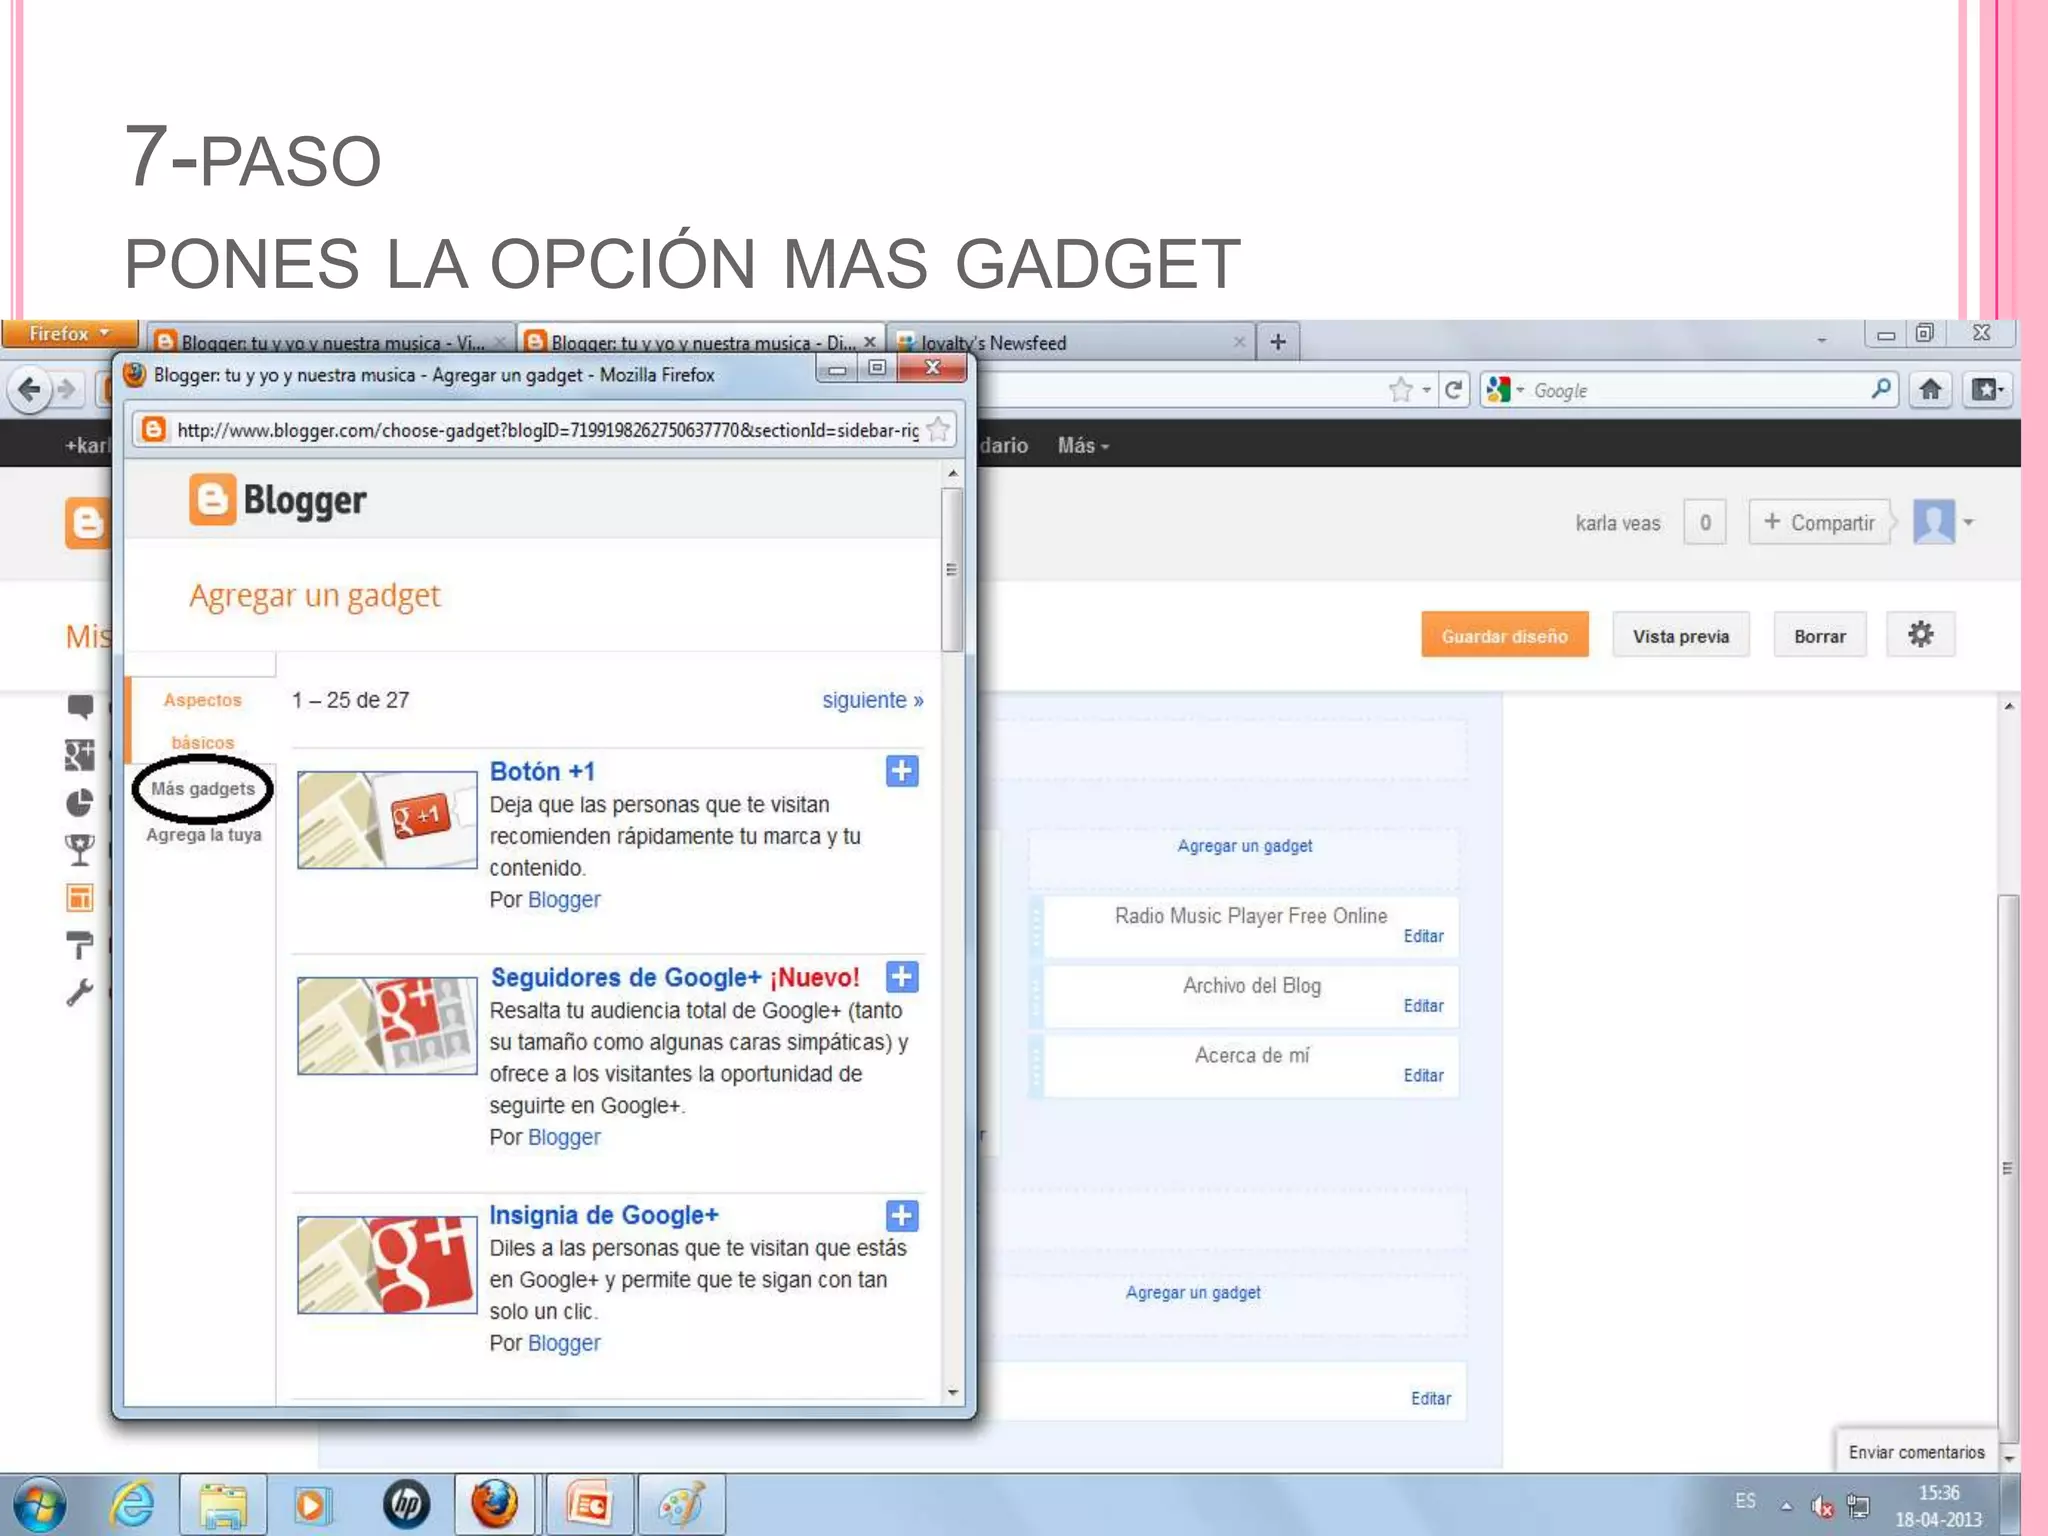This screenshot has width=2048, height=1536.
Task: Open Paint from the taskbar
Action: pos(681,1504)
